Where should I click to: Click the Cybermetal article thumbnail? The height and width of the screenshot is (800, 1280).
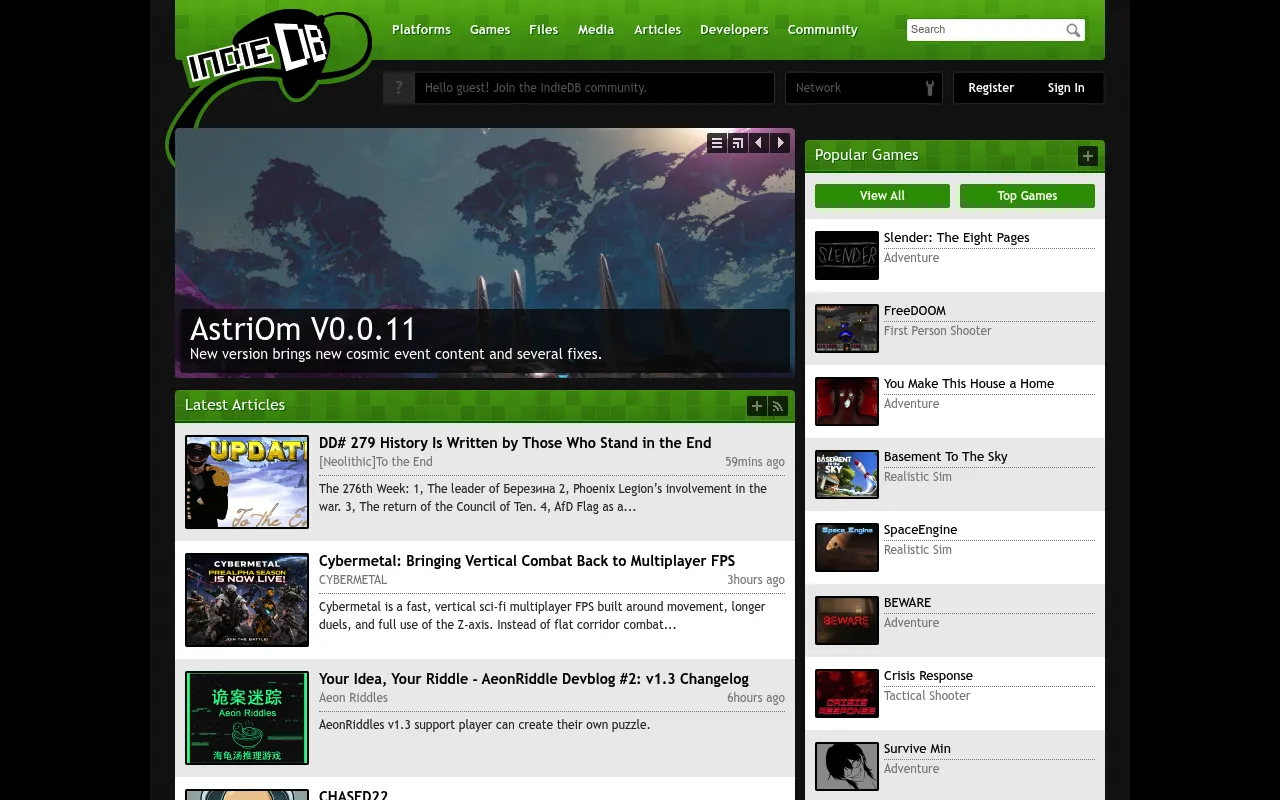[247, 600]
